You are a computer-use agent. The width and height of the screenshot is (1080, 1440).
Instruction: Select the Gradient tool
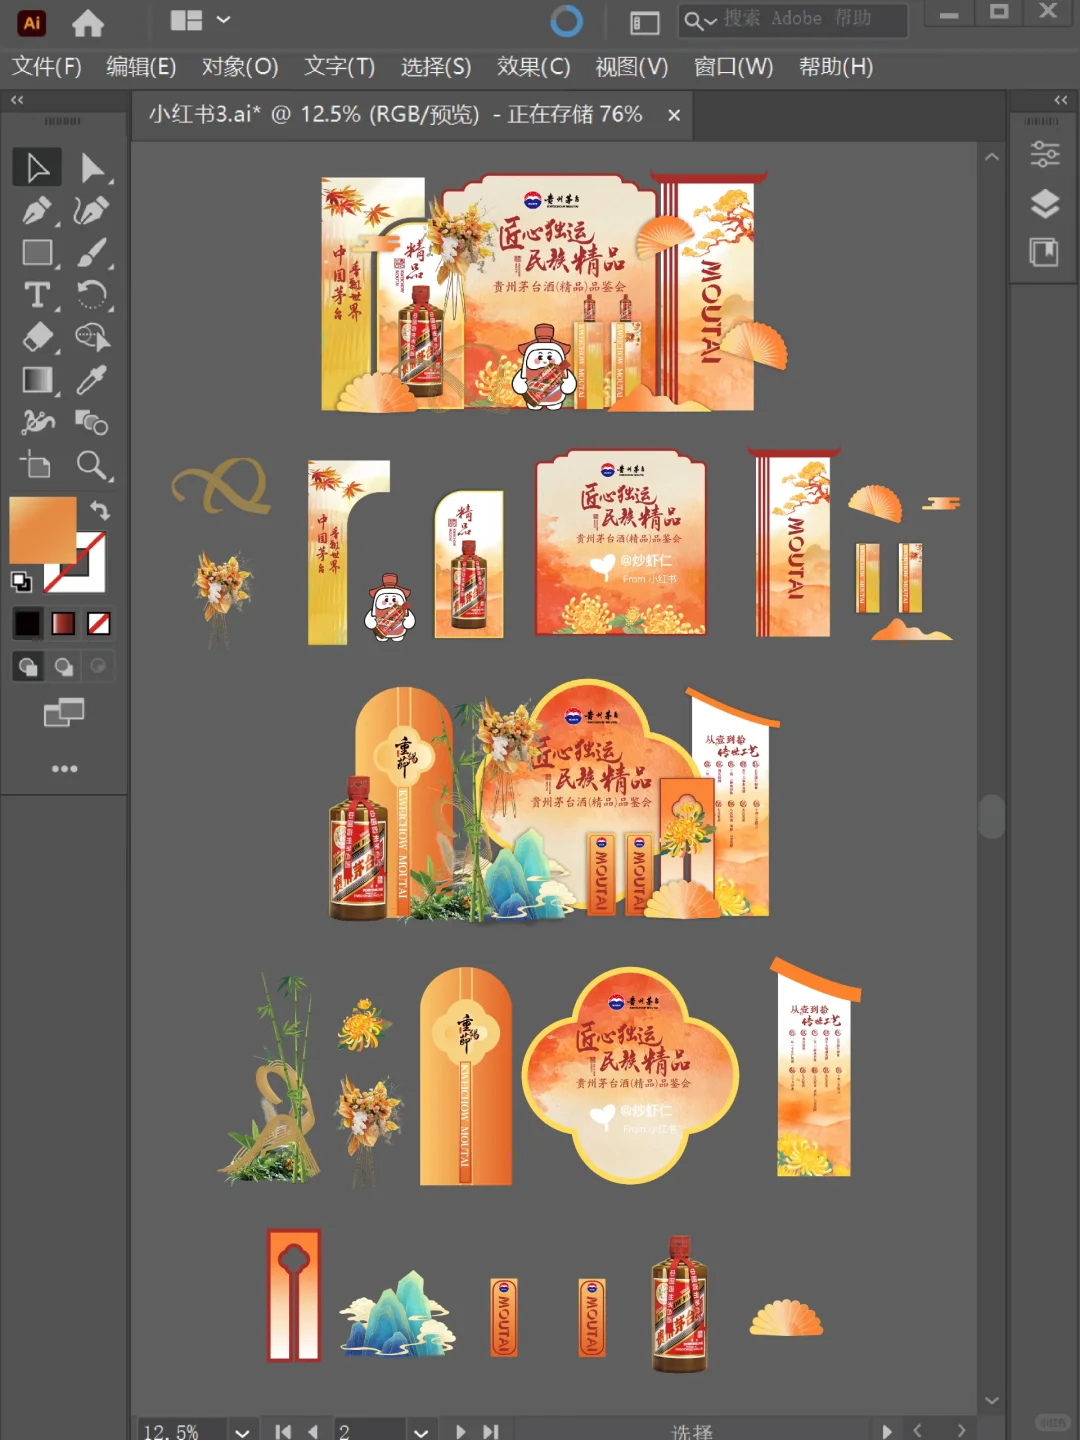pyautogui.click(x=38, y=381)
